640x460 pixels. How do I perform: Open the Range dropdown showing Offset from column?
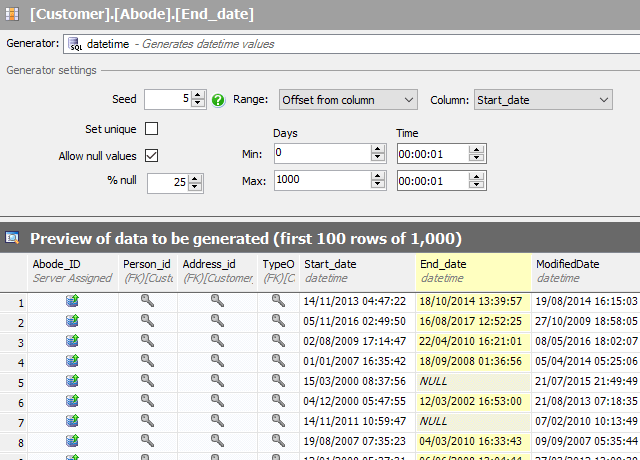(348, 100)
